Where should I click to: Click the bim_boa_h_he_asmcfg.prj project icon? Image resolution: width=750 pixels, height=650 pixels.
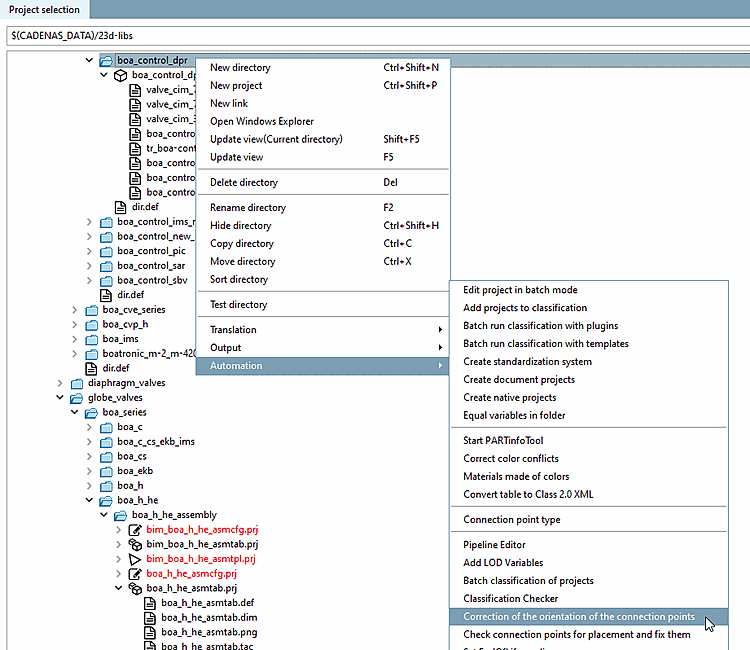pyautogui.click(x=135, y=529)
